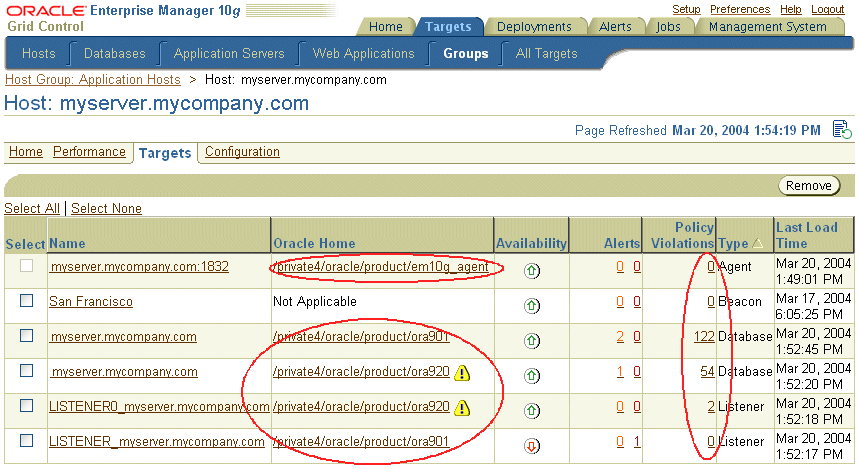Open the Management System tab
Screen dimensions: 859x469
[x=768, y=27]
